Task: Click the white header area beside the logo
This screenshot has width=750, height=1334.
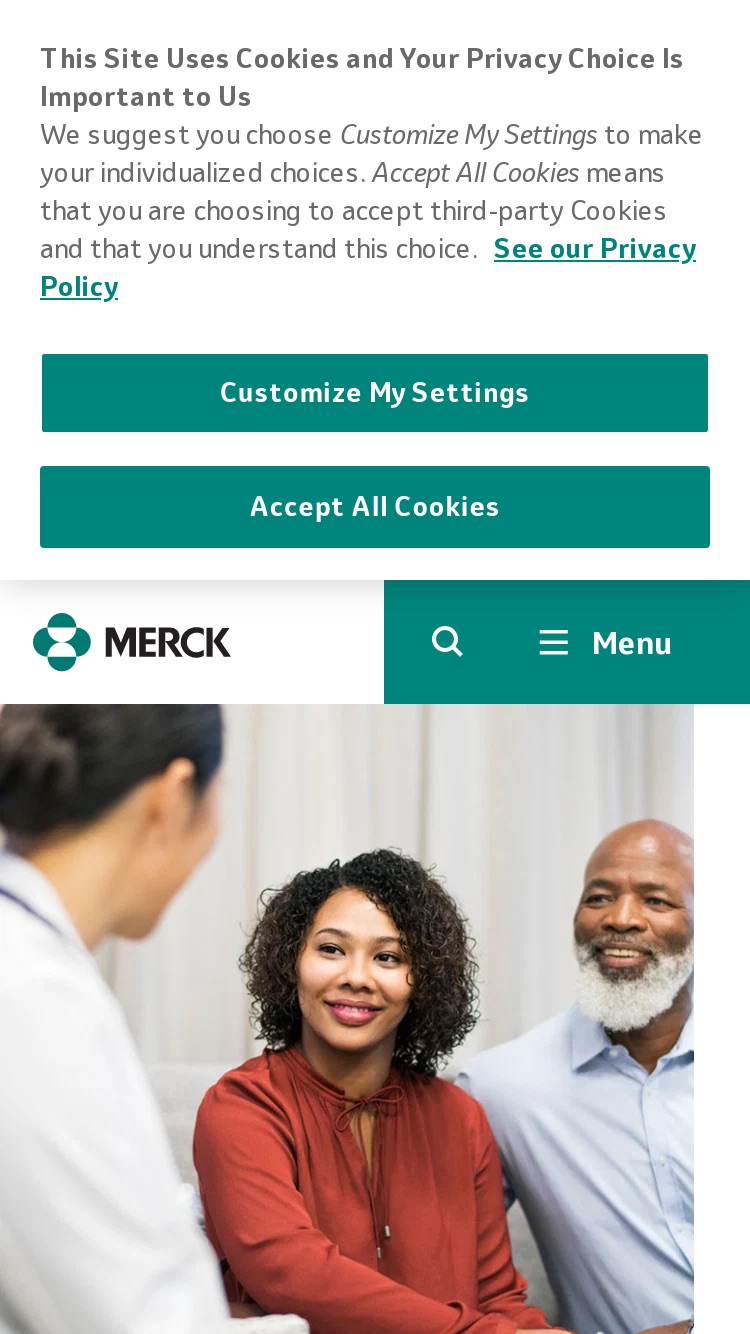Action: [307, 642]
